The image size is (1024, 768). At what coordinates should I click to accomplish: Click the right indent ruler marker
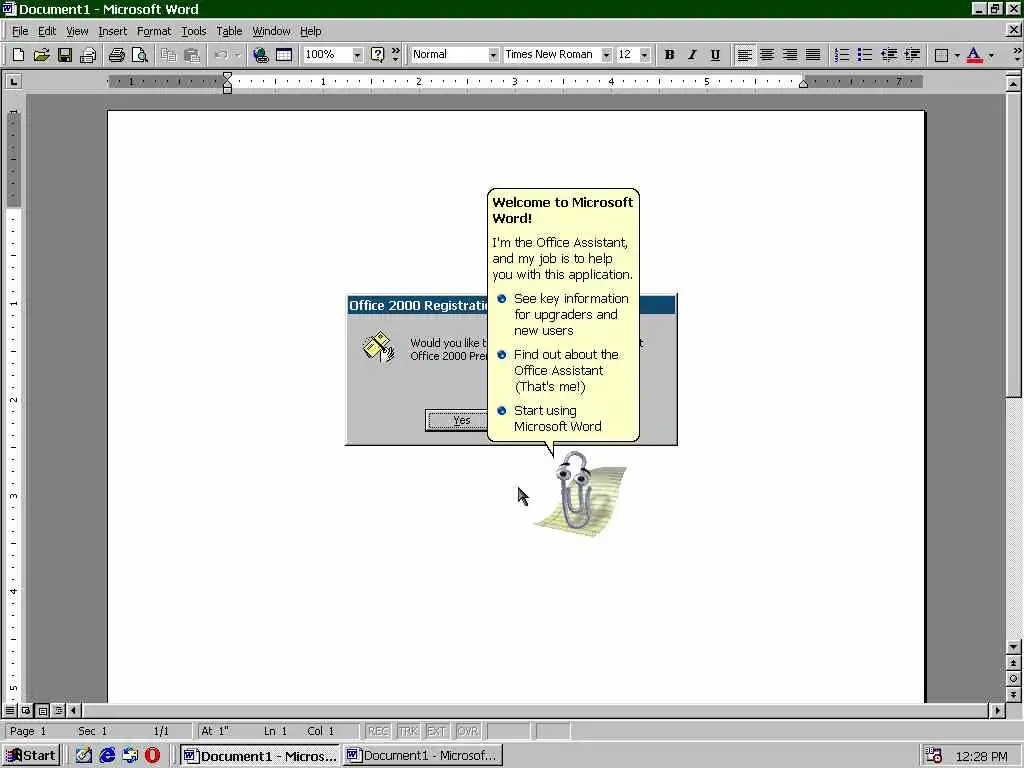click(x=803, y=84)
